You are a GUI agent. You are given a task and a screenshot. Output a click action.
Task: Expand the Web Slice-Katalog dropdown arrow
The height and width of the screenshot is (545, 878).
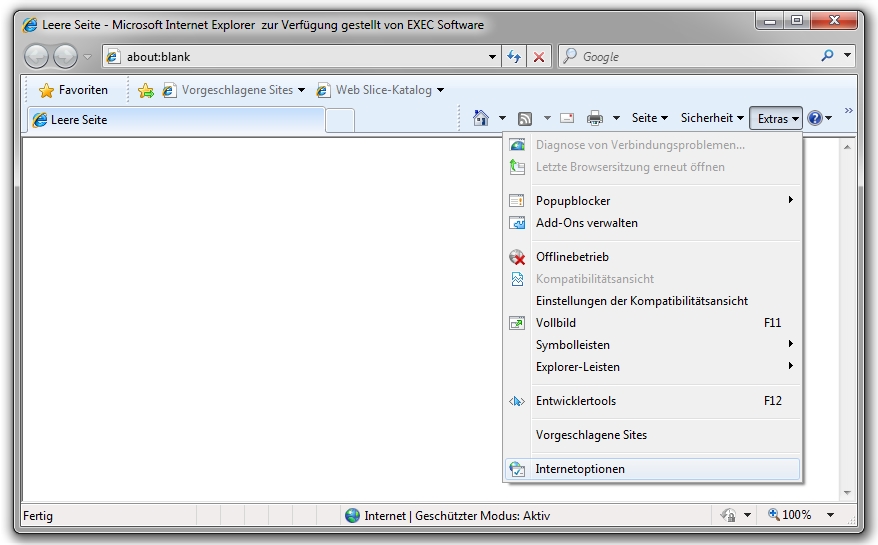coord(440,90)
